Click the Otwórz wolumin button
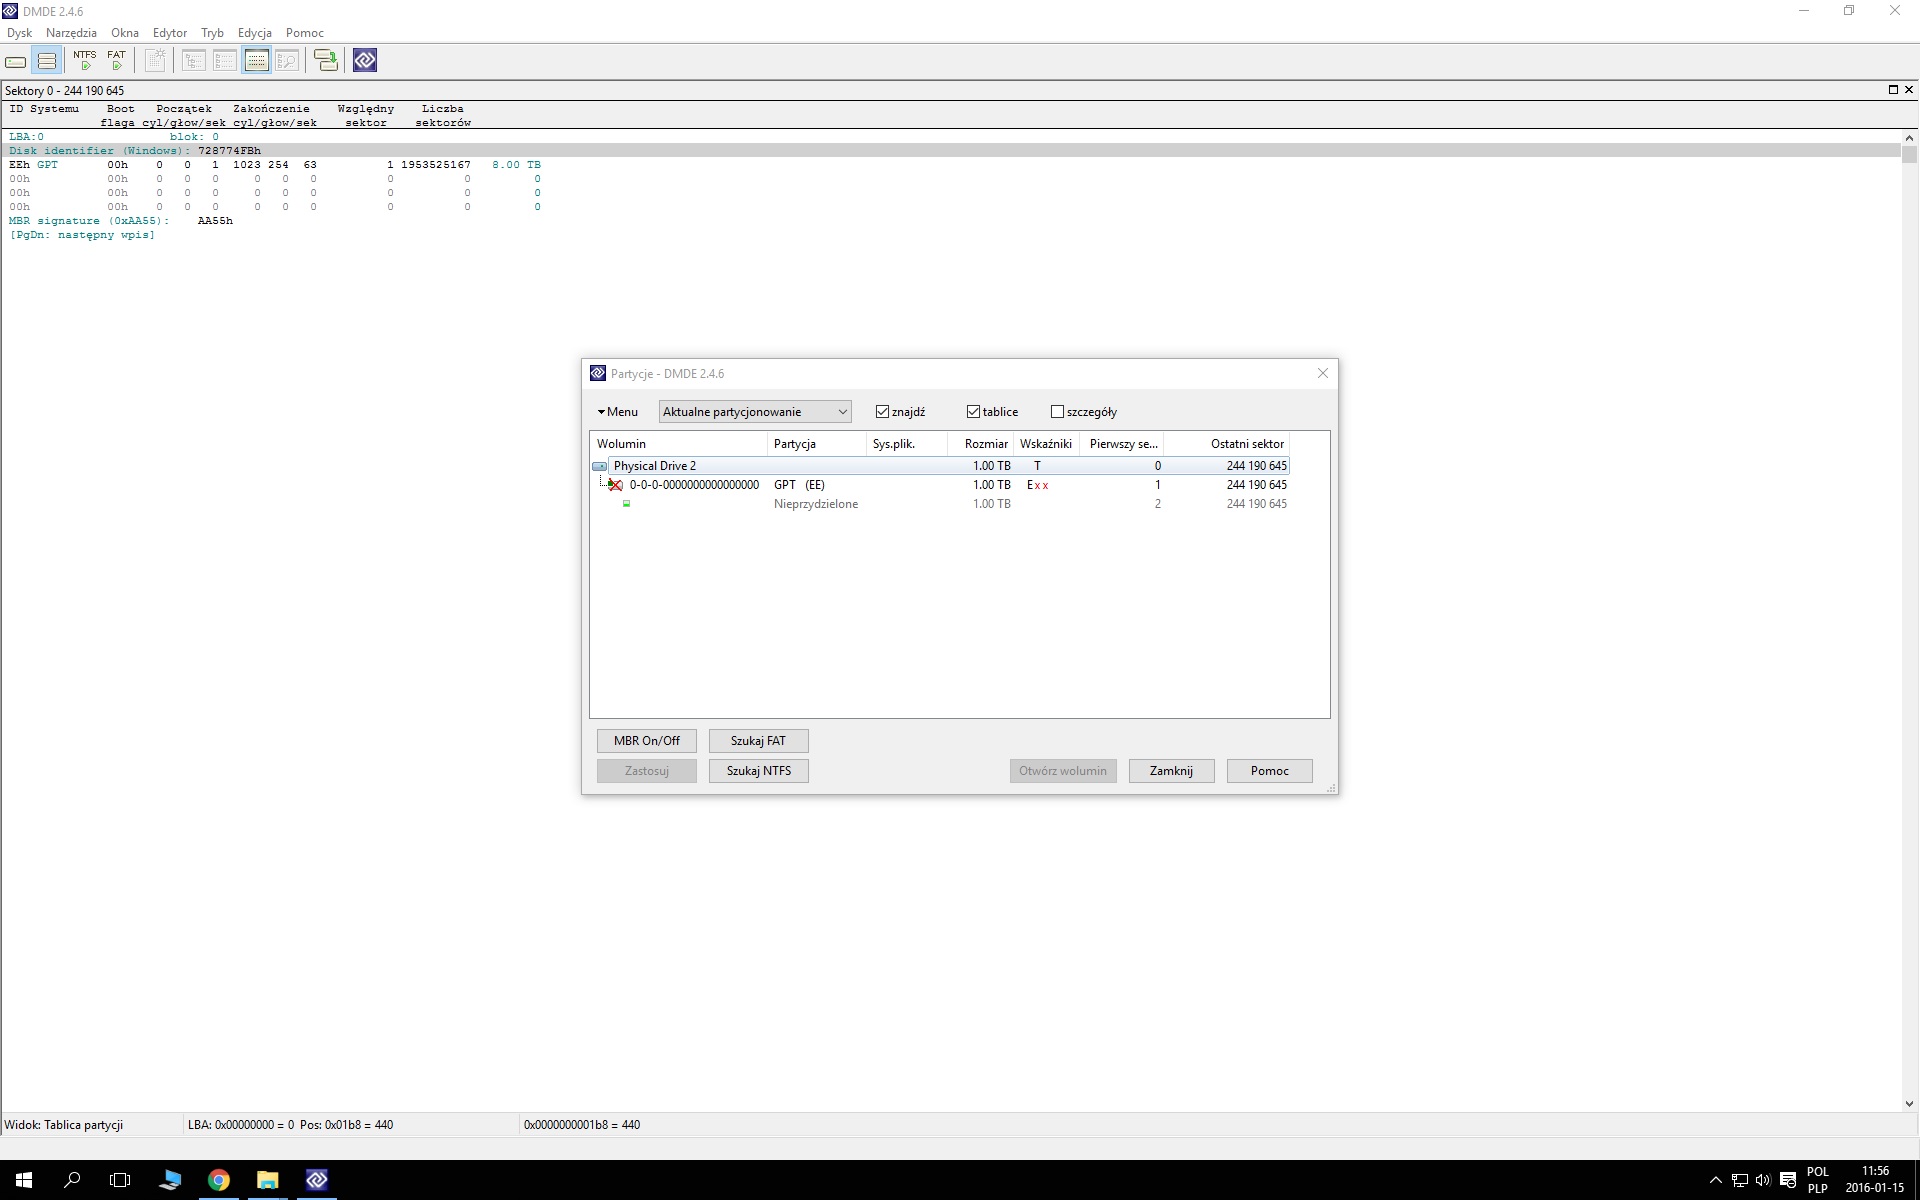 pos(1063,771)
